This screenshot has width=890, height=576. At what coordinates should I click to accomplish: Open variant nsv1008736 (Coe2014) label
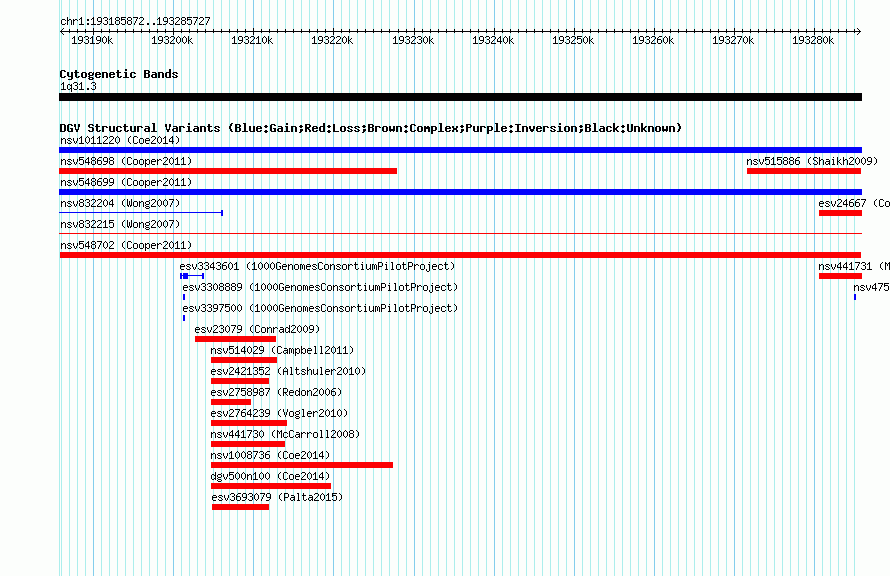[x=270, y=455]
